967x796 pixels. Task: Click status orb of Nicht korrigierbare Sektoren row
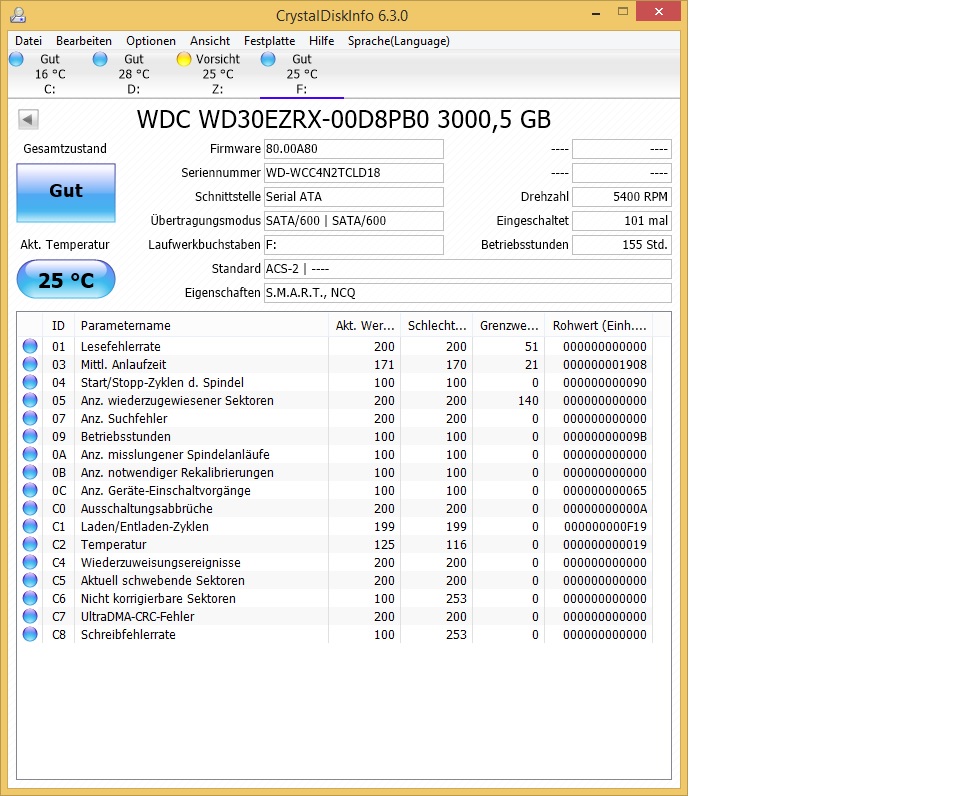(x=30, y=598)
